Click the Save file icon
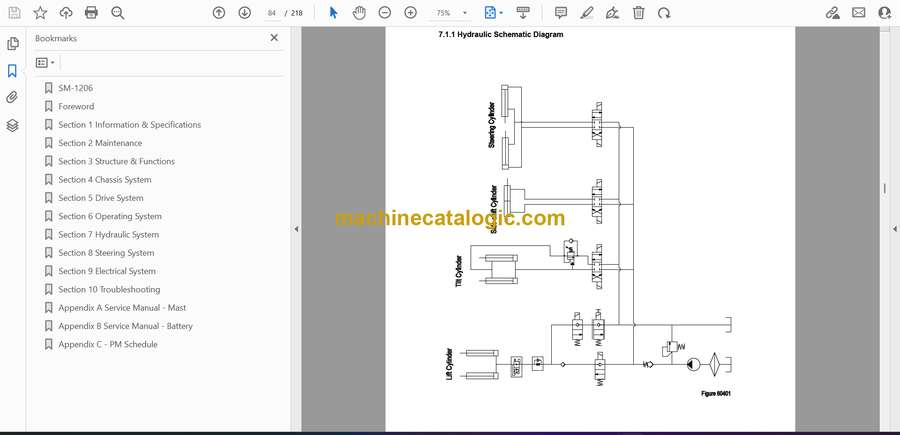This screenshot has width=900, height=435. tap(14, 13)
